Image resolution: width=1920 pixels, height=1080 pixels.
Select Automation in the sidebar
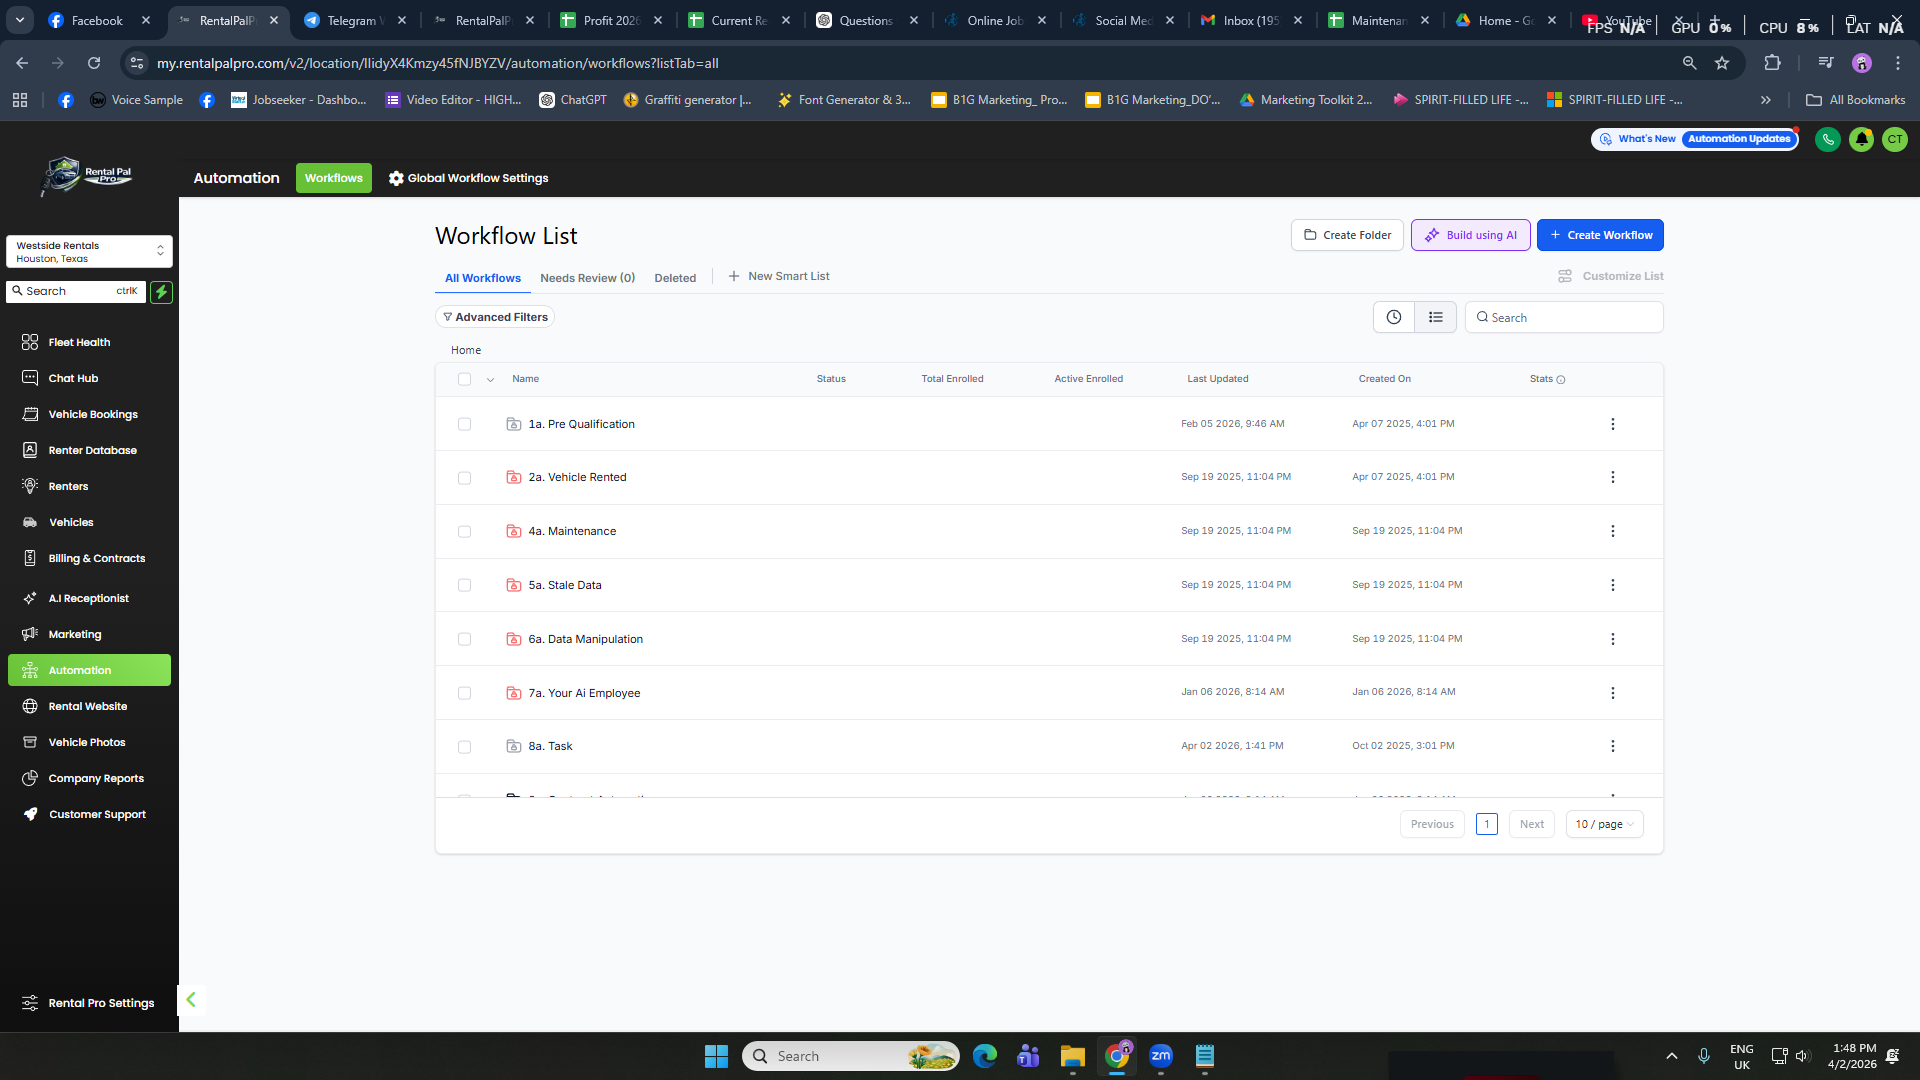(89, 670)
